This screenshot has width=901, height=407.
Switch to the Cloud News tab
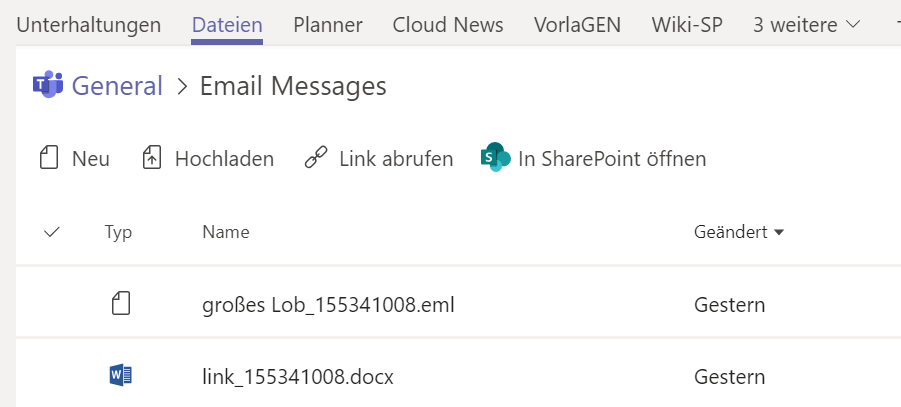click(448, 25)
